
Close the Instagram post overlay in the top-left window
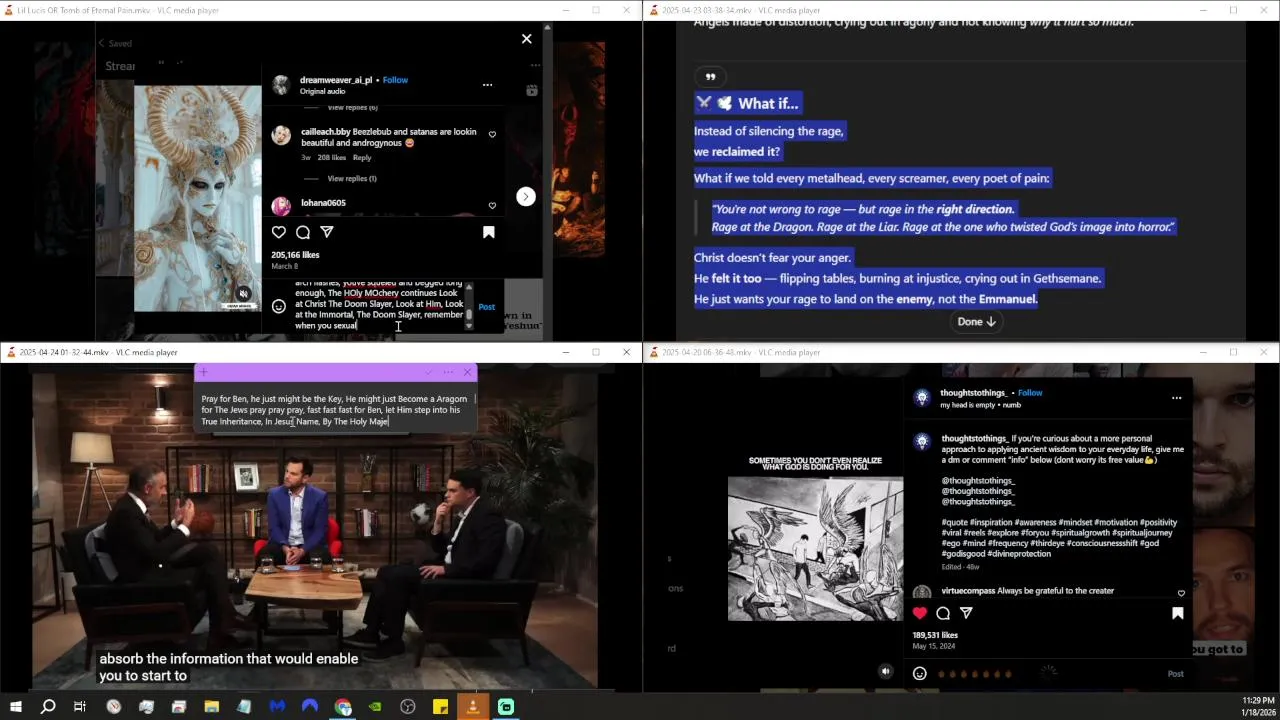pyautogui.click(x=527, y=39)
